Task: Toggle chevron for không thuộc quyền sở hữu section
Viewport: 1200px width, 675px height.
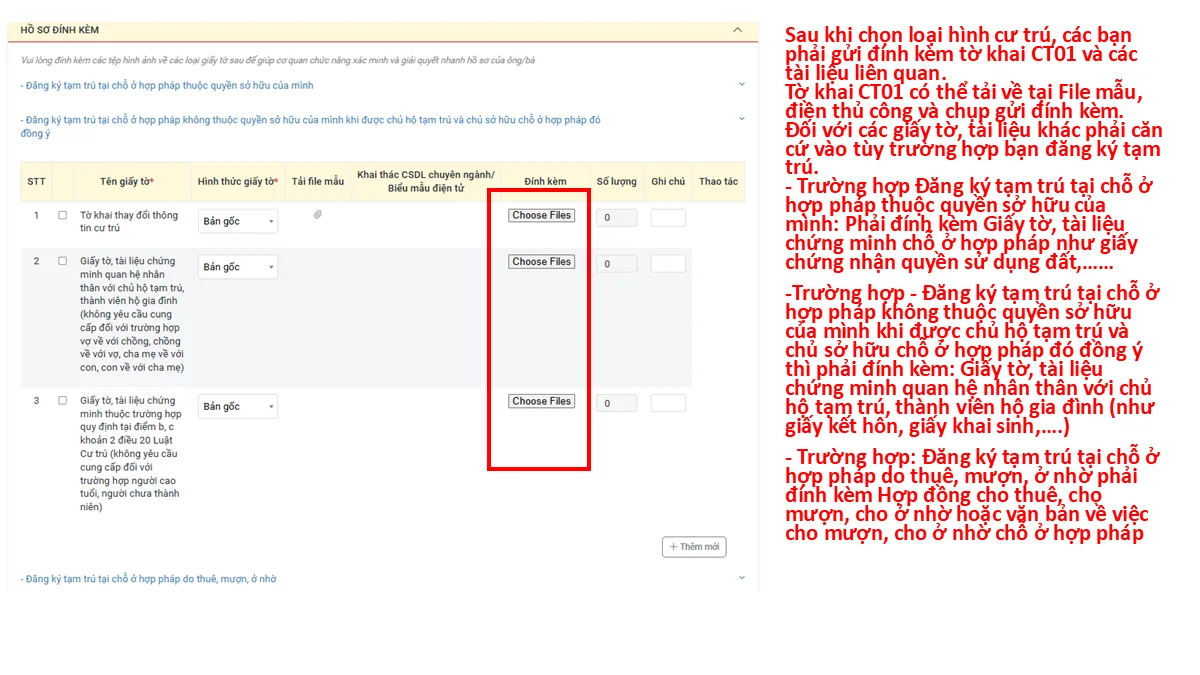Action: [742, 118]
